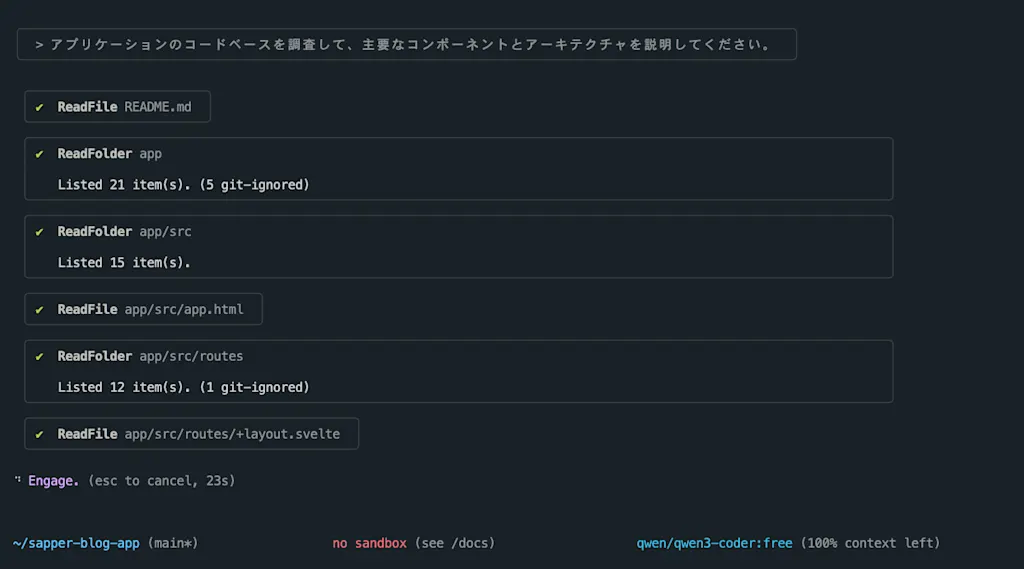Screen dimensions: 1024x569
Task: Click the ~/sapper-blog-app directory path
Action: click(76, 543)
